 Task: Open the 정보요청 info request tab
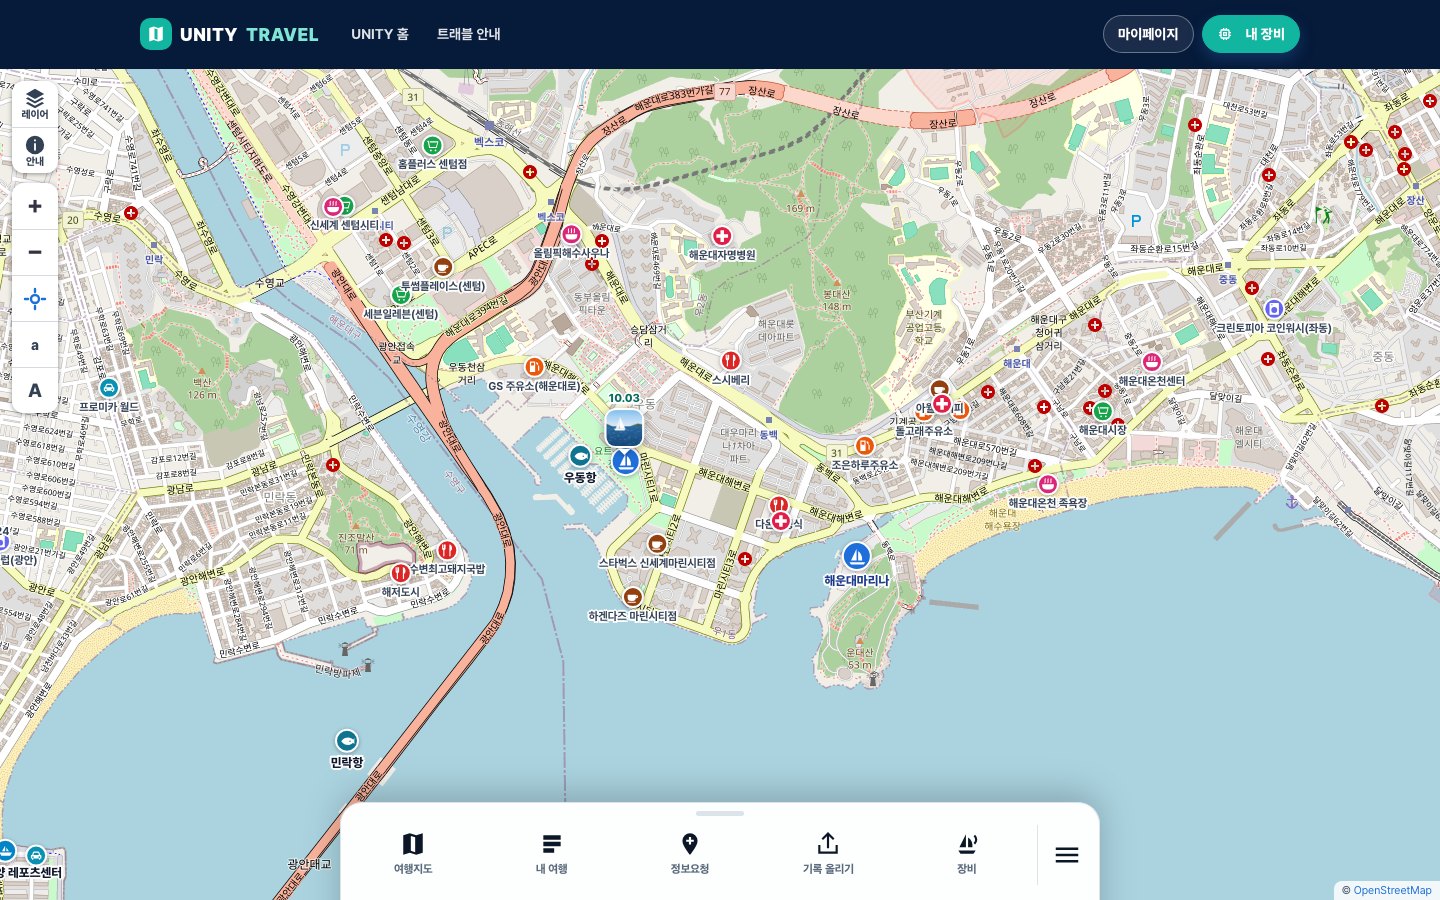pyautogui.click(x=689, y=854)
